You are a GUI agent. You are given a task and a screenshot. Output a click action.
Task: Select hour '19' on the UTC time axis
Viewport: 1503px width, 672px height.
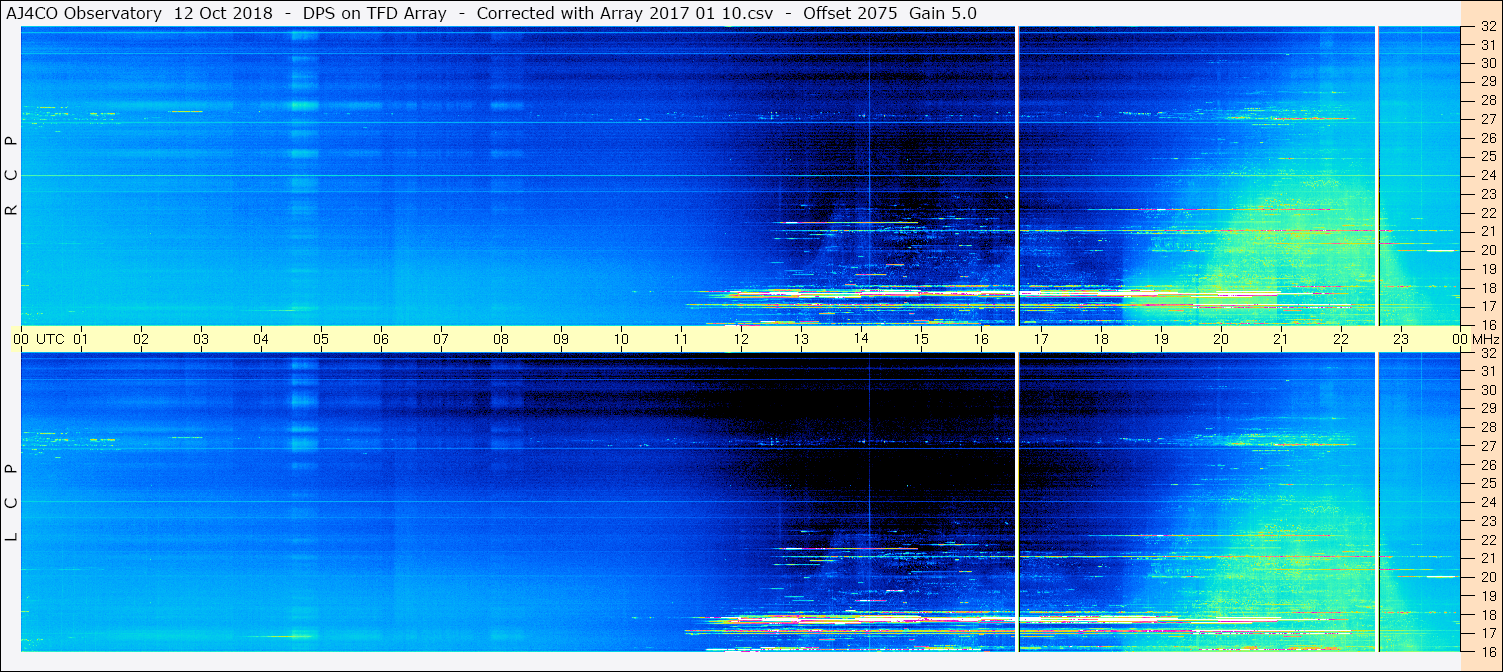(1161, 339)
